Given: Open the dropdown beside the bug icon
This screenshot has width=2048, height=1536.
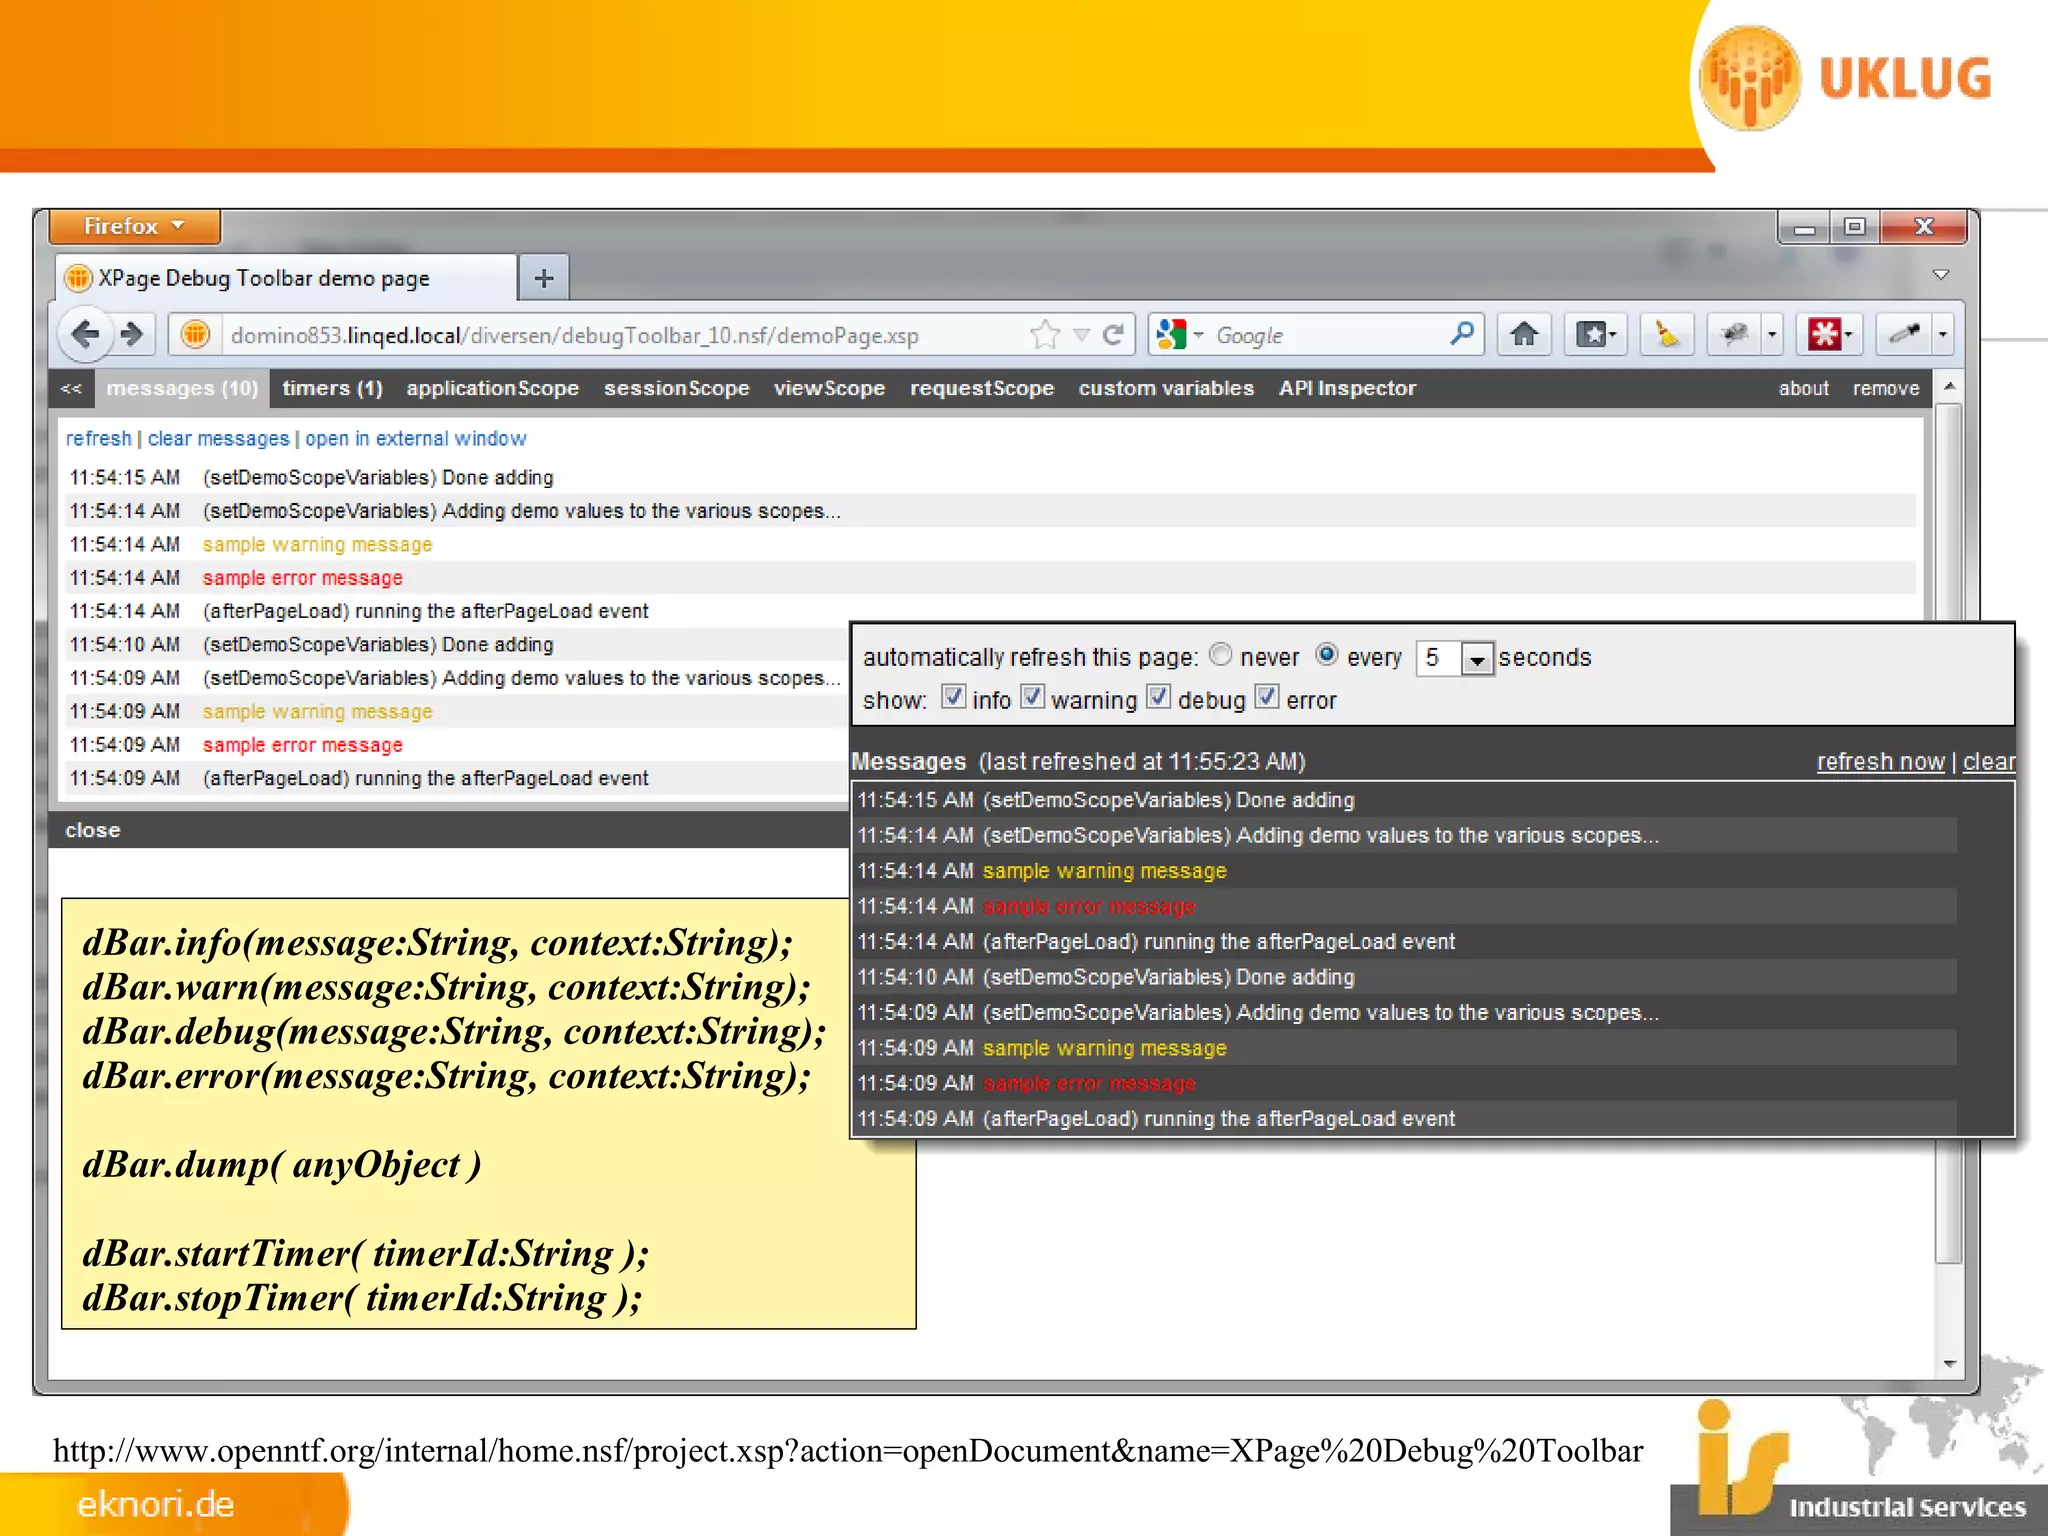Looking at the screenshot, I should click(x=1772, y=334).
